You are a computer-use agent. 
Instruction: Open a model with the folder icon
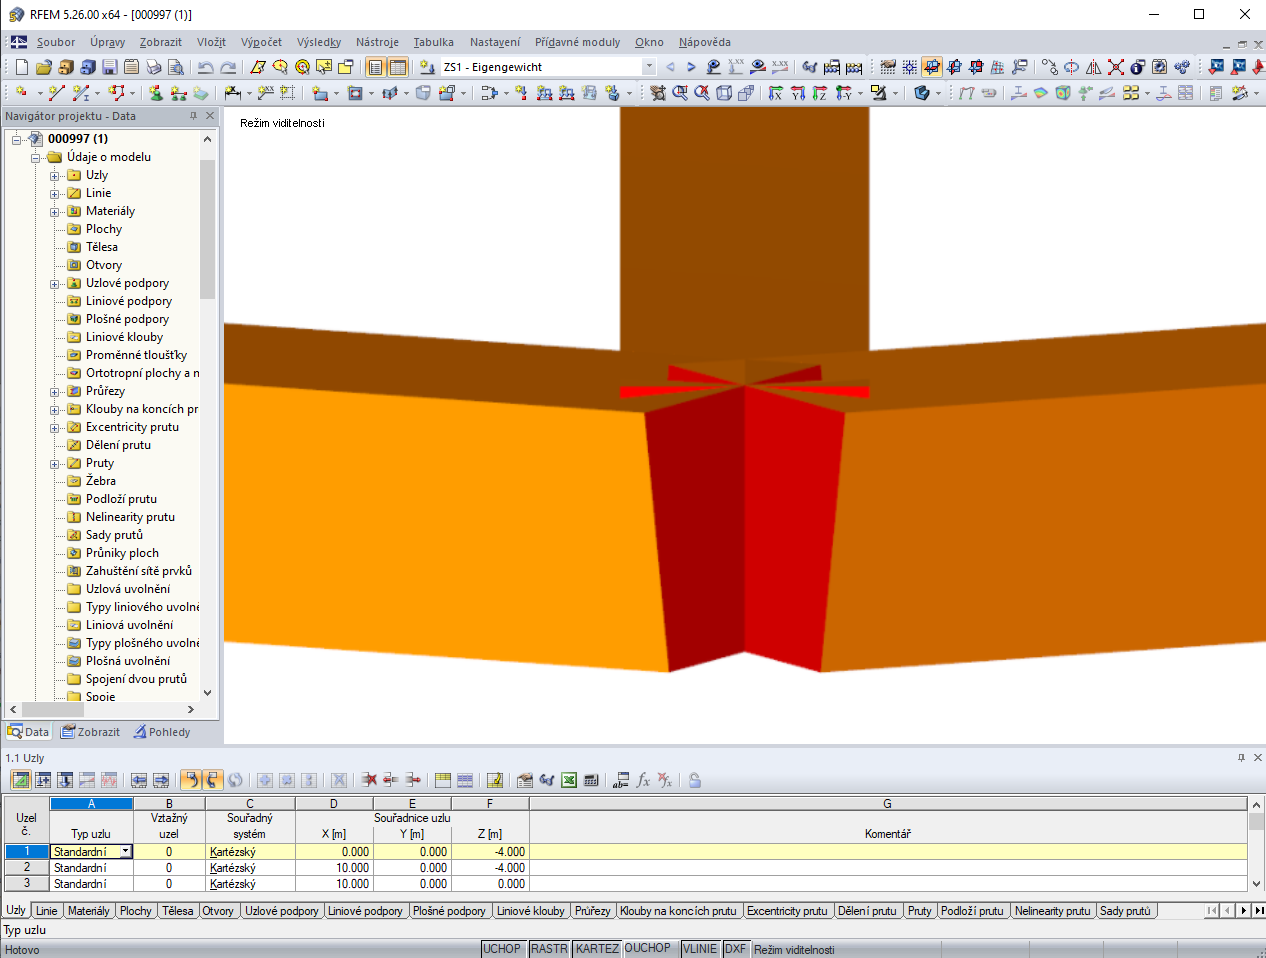click(x=44, y=67)
